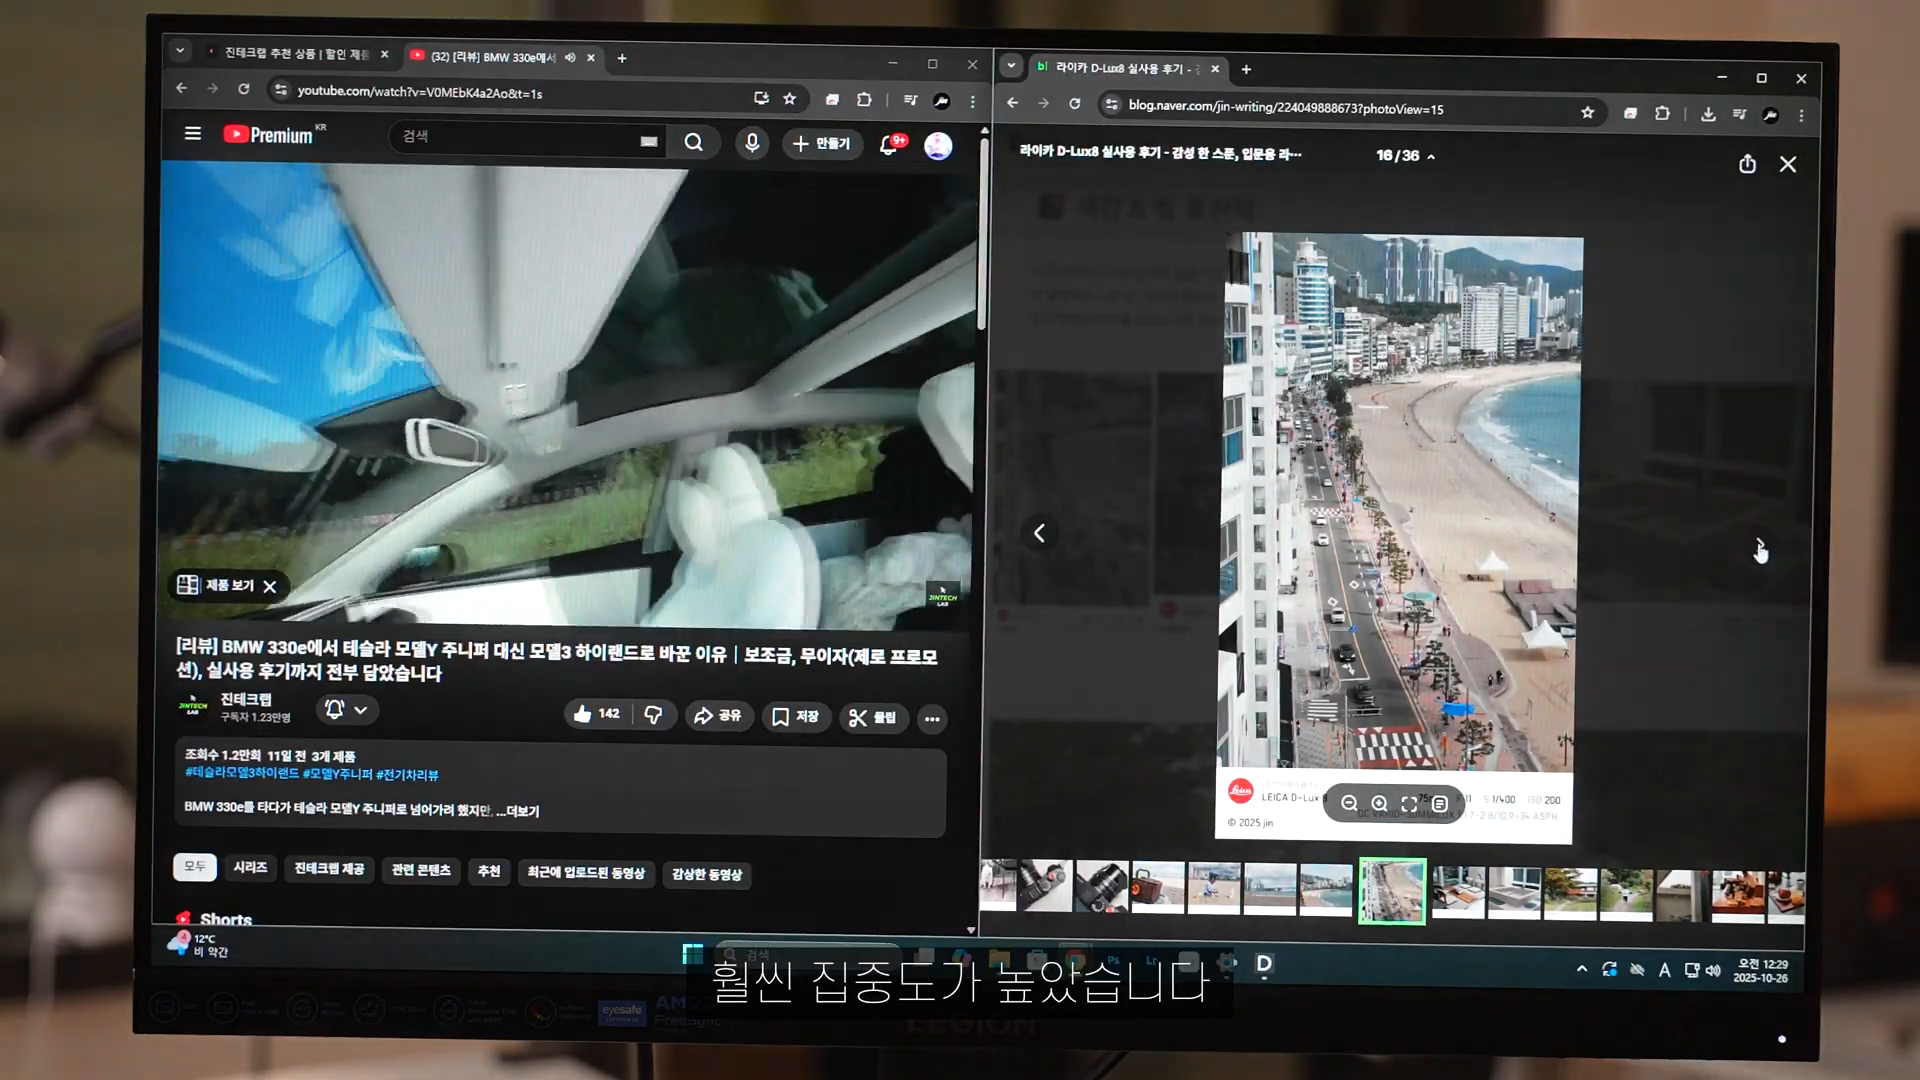Image resolution: width=1920 pixels, height=1080 pixels.
Task: Open Extensions puzzle icon in Naver window
Action: point(1662,113)
